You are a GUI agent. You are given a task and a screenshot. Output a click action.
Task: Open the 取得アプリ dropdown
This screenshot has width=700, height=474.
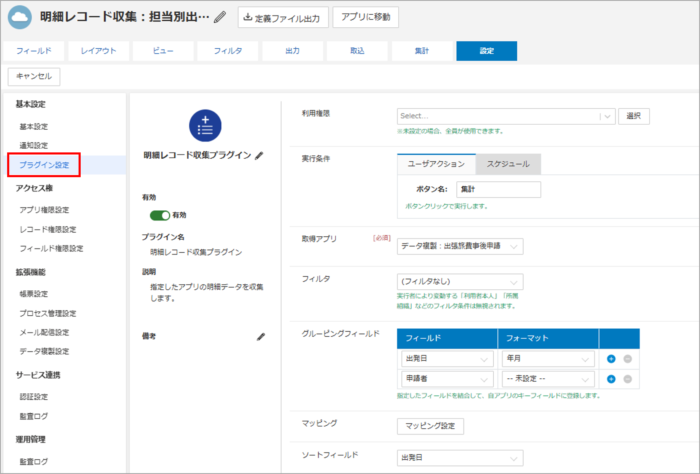[x=460, y=246]
